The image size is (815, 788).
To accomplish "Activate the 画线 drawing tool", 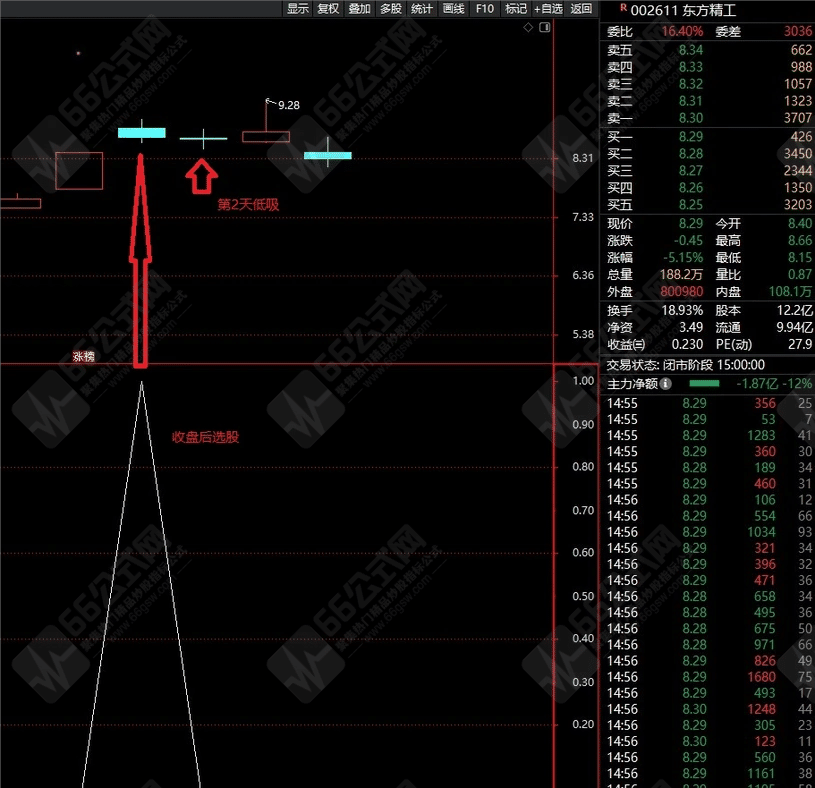I will (x=453, y=9).
